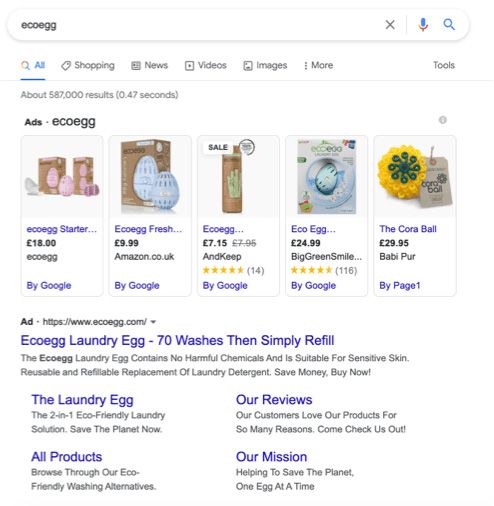Screen dimensions: 494x506
Task: Expand the ecoegg.com ad URL dropdown arrow
Action: coord(153,322)
